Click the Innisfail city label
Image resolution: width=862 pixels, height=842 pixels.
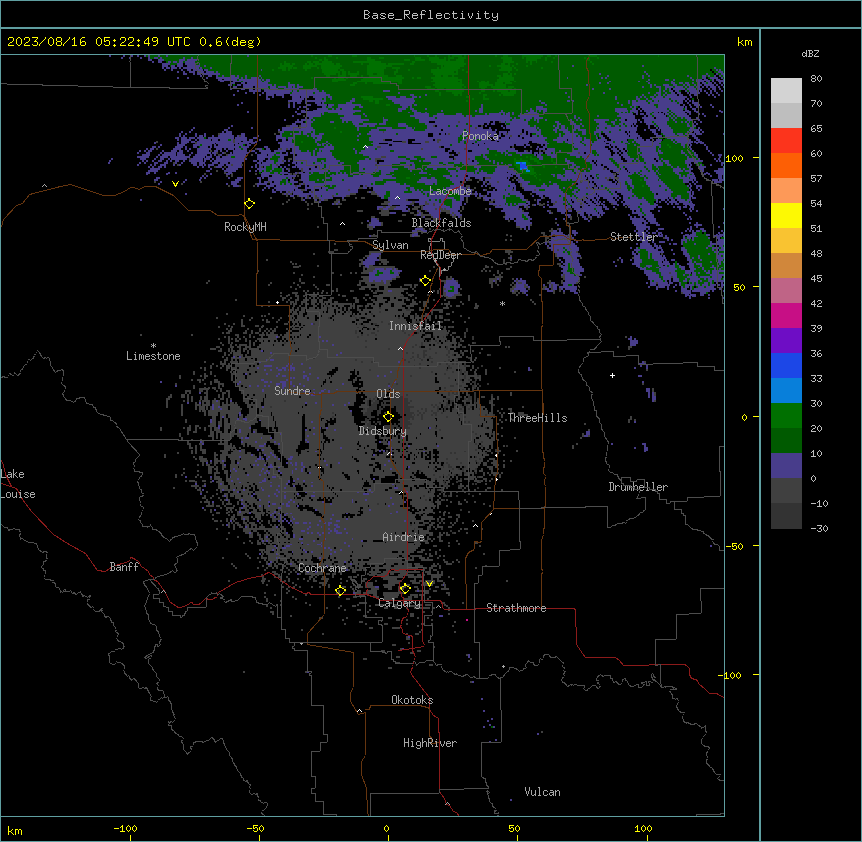(415, 326)
